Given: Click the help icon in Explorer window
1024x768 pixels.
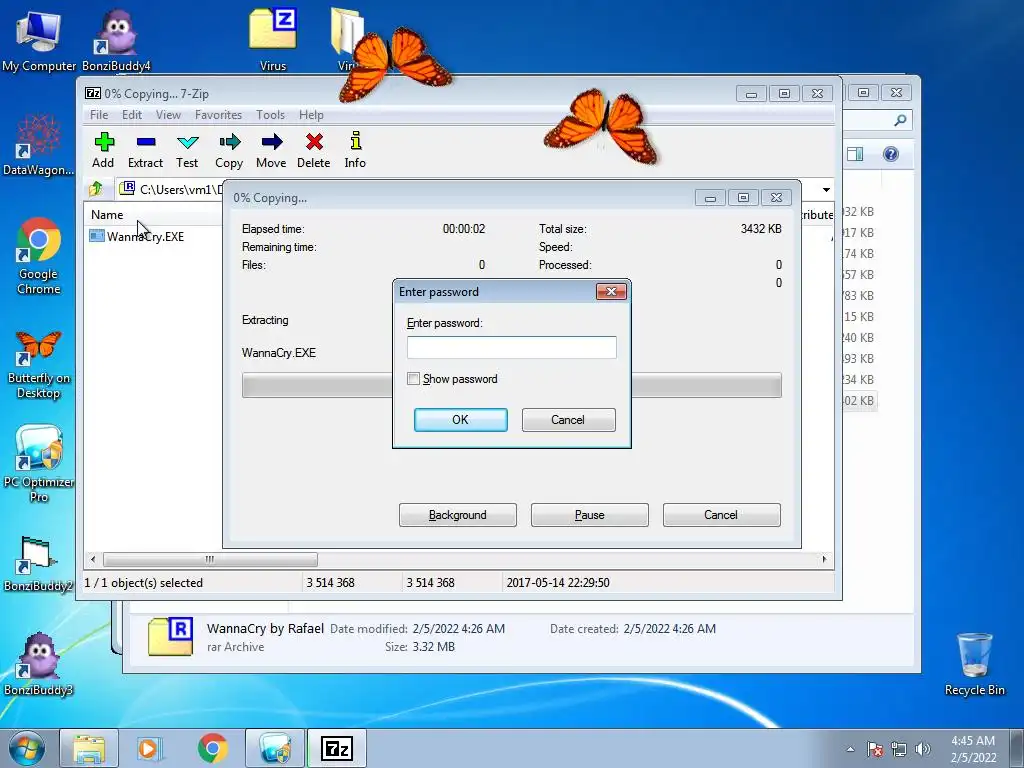Looking at the screenshot, I should 891,154.
